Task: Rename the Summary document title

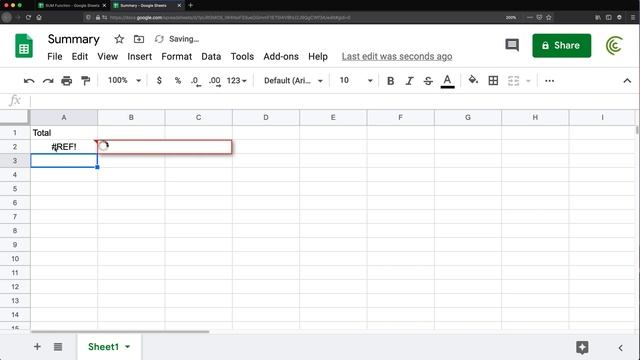Action: [x=73, y=39]
